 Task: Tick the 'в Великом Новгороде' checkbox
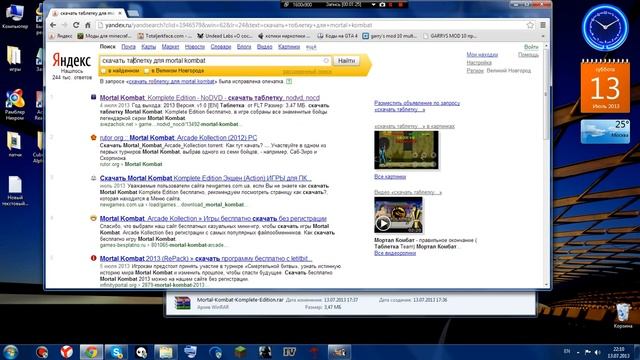point(147,71)
